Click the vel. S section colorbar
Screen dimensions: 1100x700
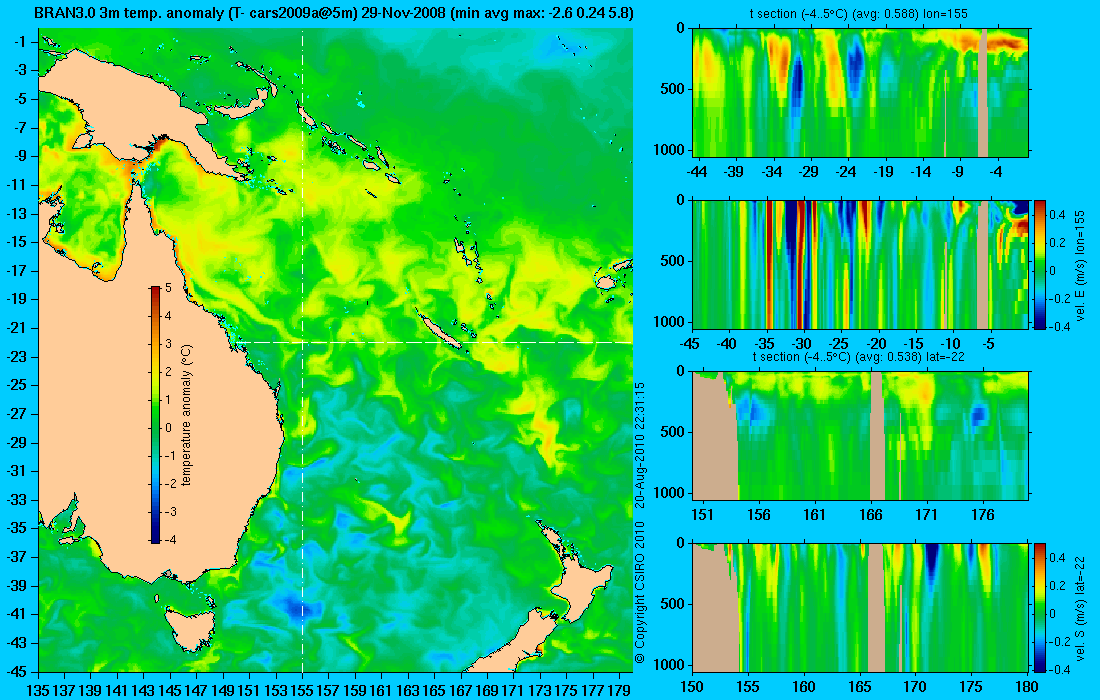tap(1040, 607)
